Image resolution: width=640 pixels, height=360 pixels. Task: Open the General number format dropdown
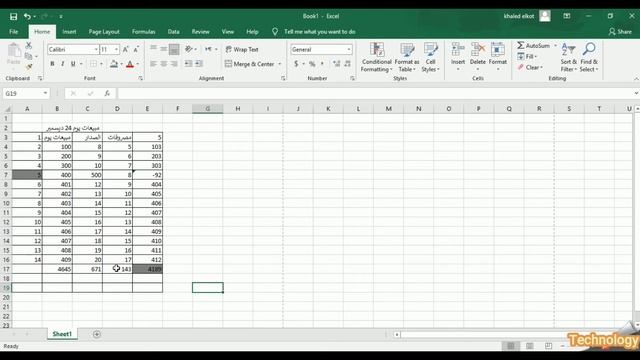(349, 49)
